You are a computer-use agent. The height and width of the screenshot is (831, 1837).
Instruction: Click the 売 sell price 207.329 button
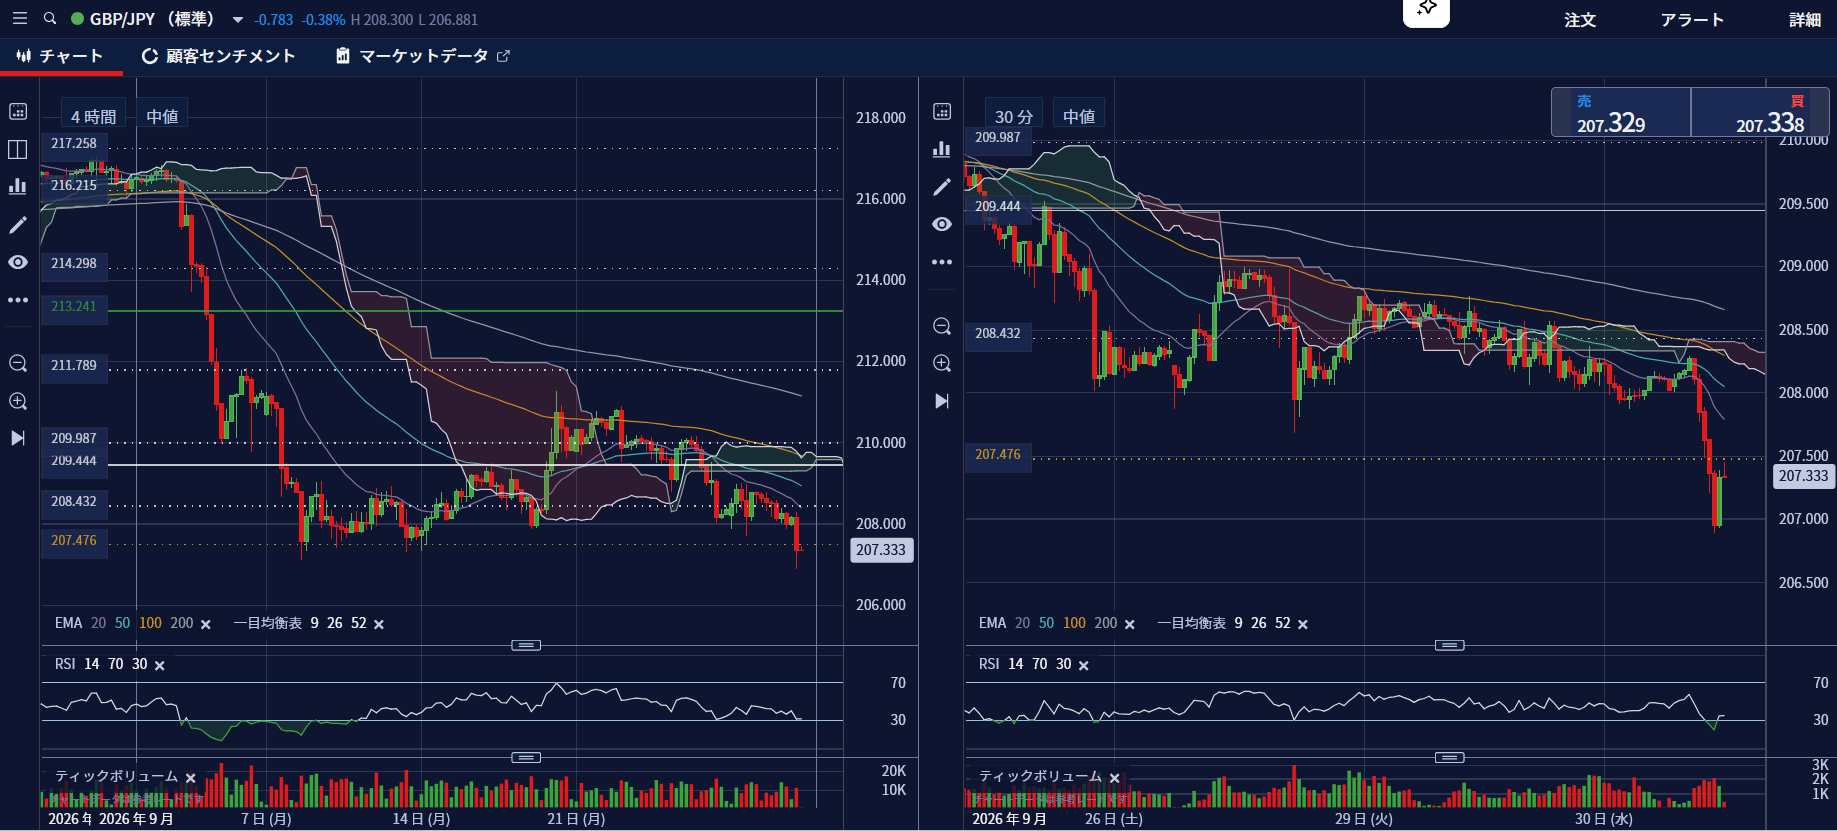(1621, 112)
